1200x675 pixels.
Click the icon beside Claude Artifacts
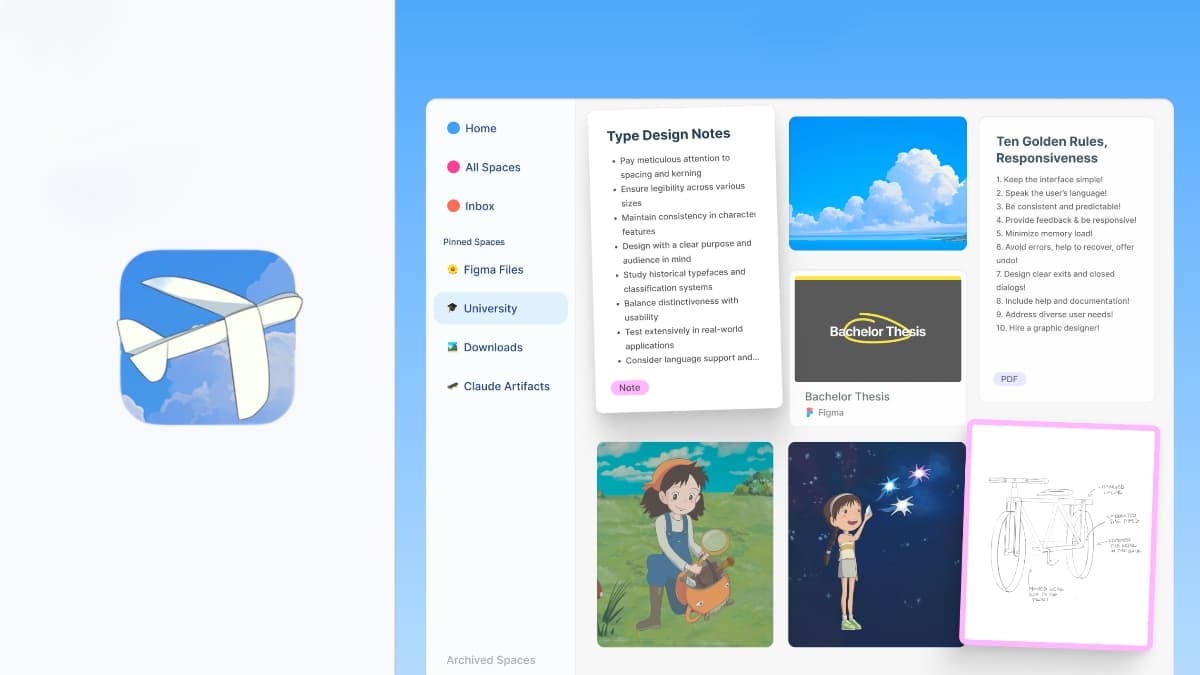[453, 386]
